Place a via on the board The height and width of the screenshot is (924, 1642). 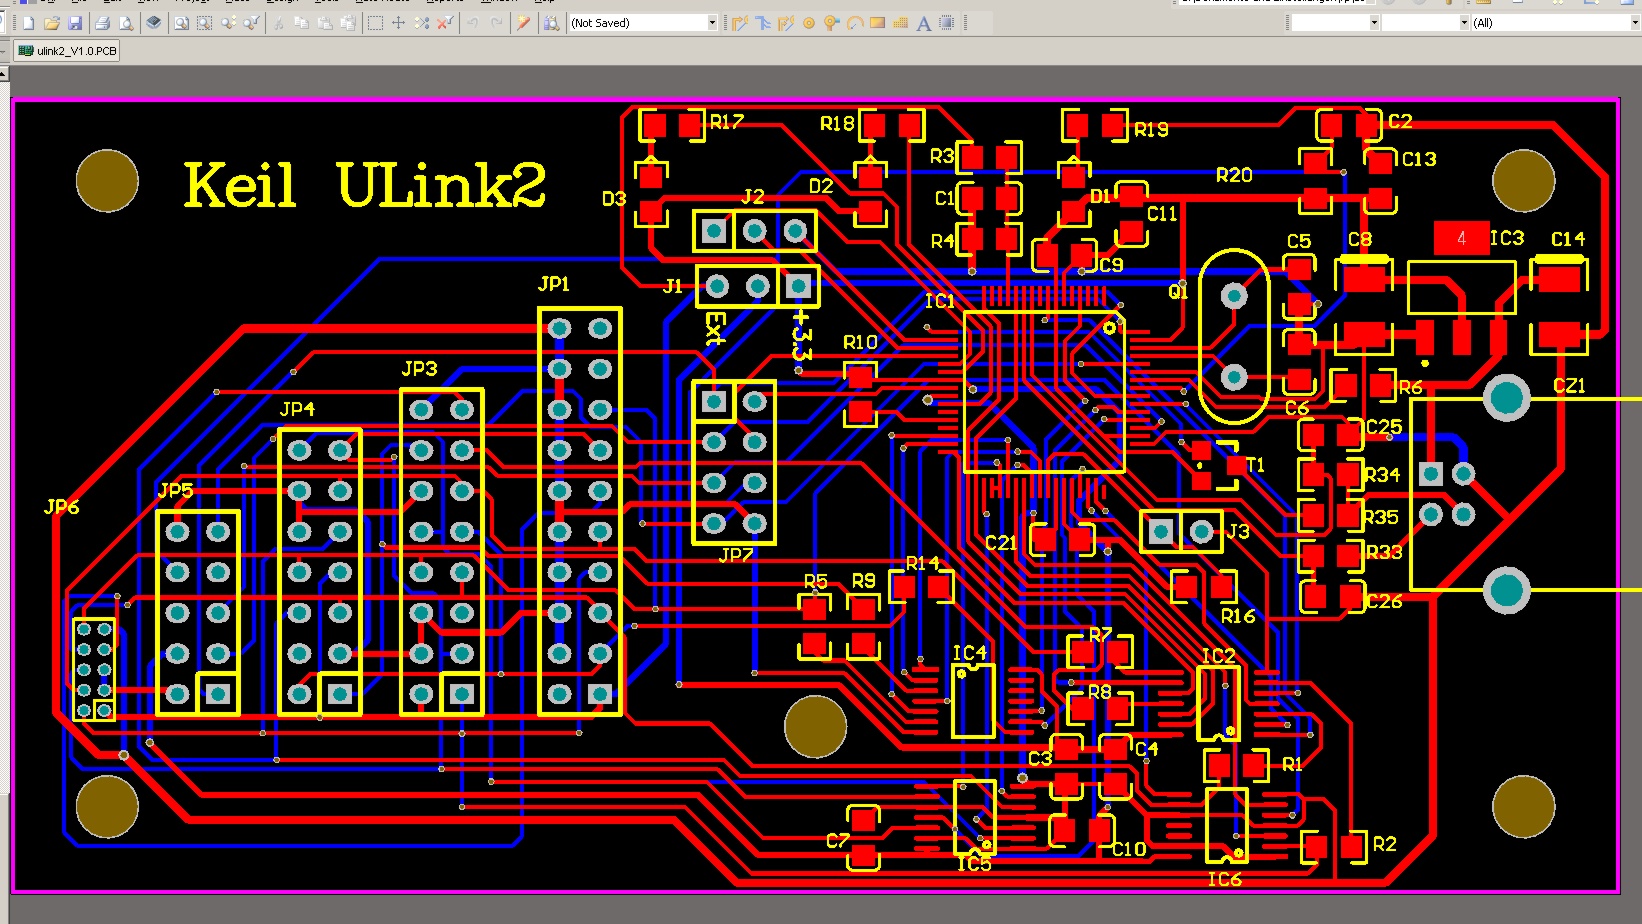tap(831, 23)
